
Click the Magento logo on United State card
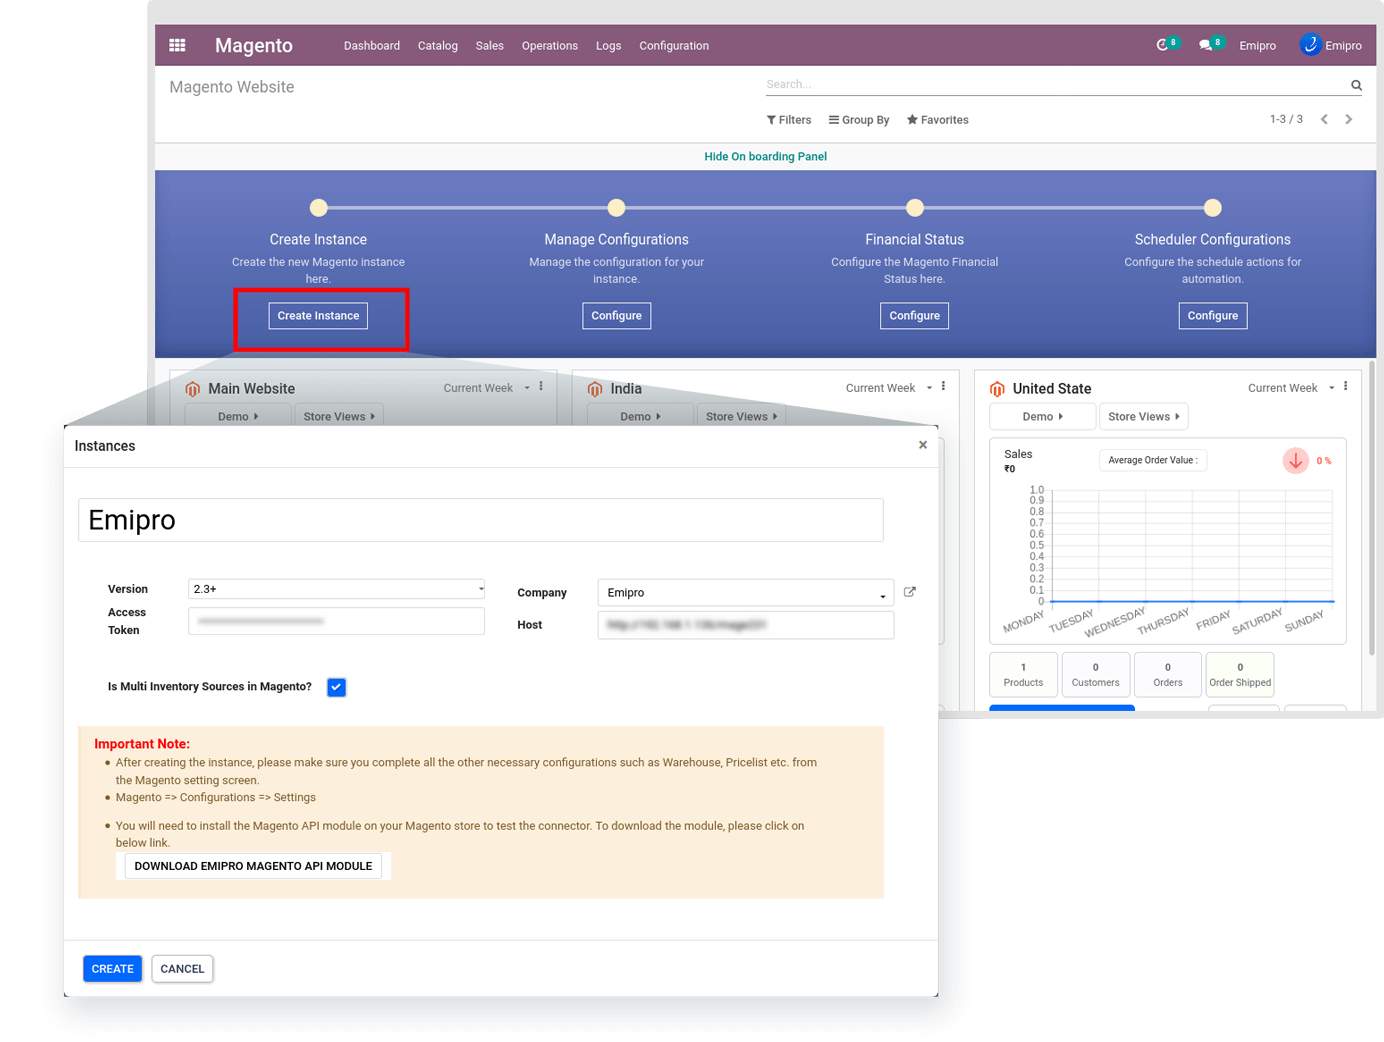997,389
